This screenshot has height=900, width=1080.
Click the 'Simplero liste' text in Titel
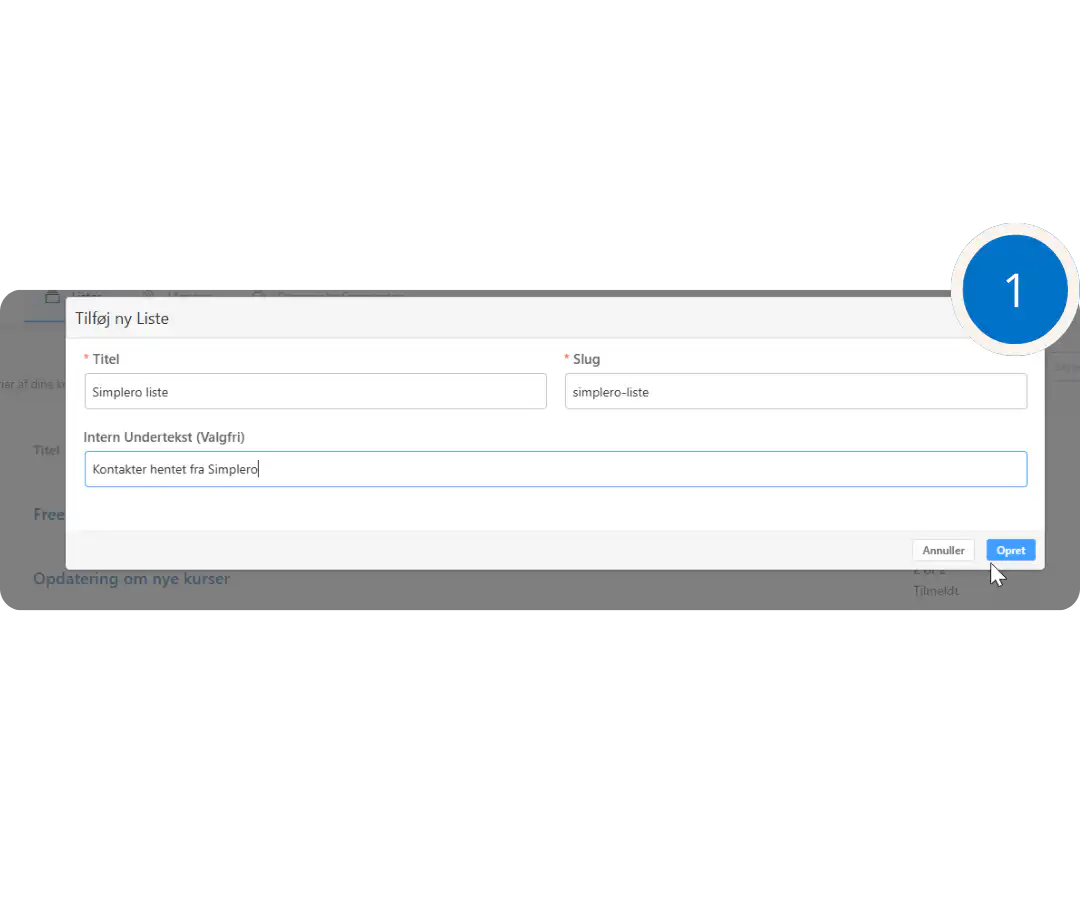pos(130,392)
